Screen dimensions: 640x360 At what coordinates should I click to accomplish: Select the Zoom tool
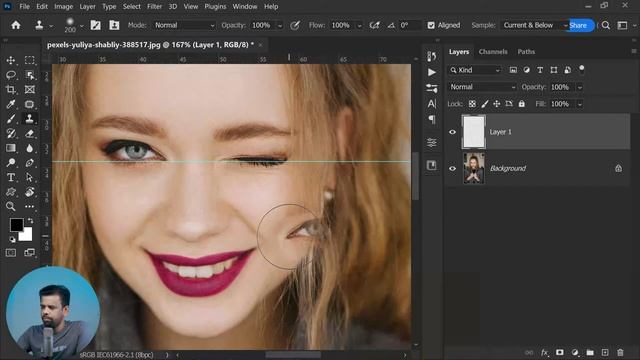(x=11, y=207)
